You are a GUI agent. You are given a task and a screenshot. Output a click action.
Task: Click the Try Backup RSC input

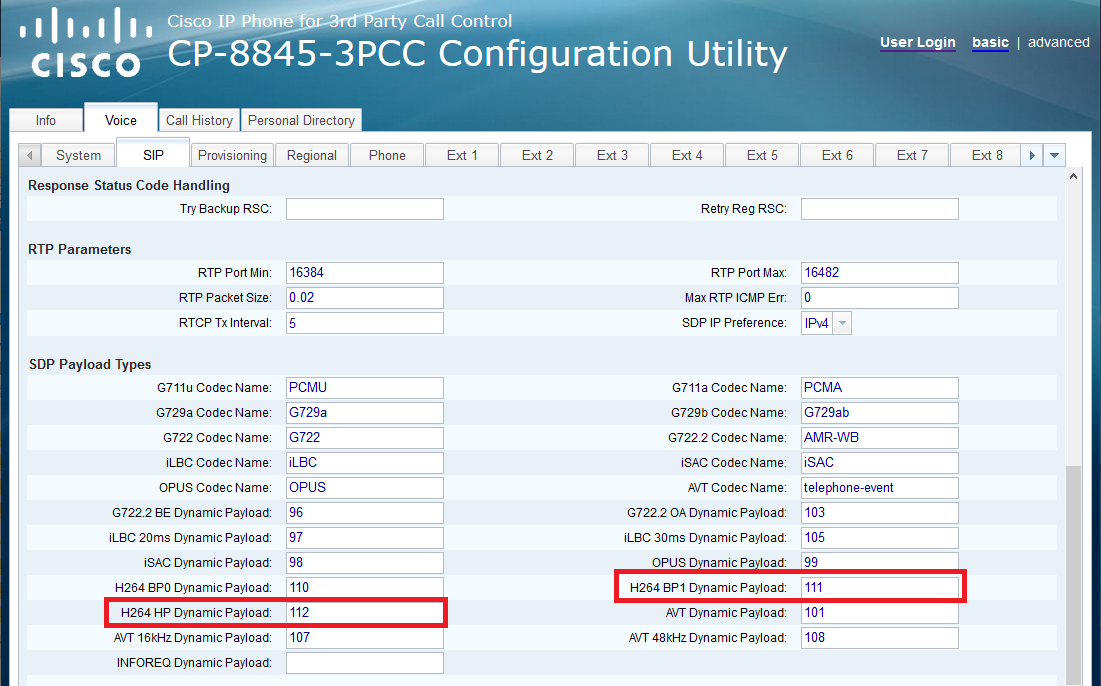point(364,209)
